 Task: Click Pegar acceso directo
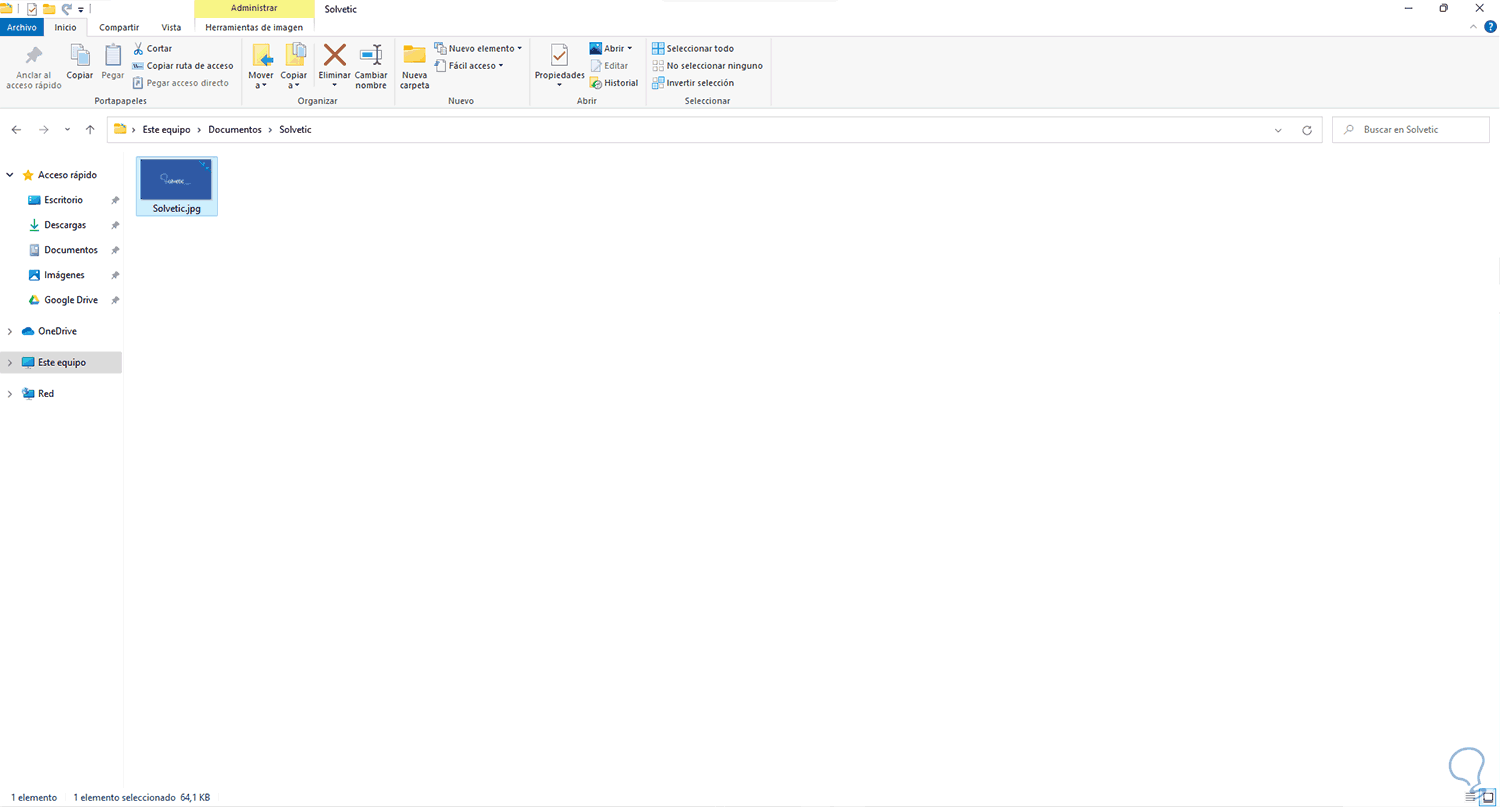[x=180, y=83]
